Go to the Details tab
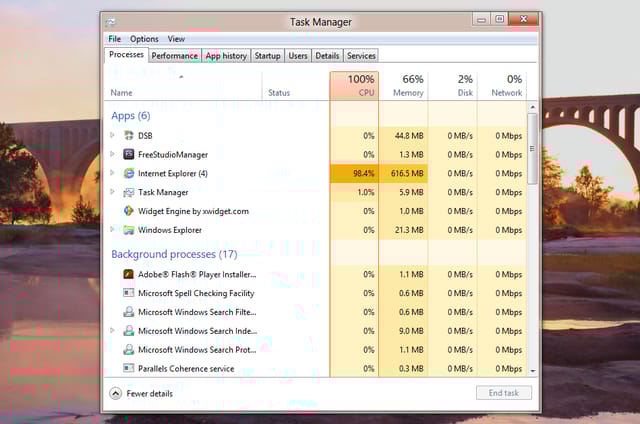The image size is (640, 424). (x=327, y=56)
